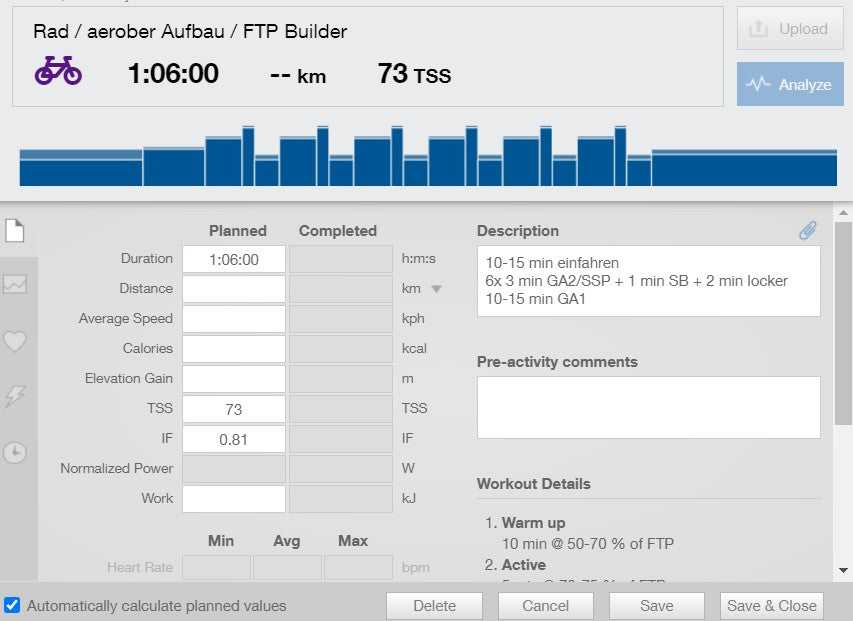853x621 pixels.
Task: Click Save & Close
Action: tap(771, 605)
